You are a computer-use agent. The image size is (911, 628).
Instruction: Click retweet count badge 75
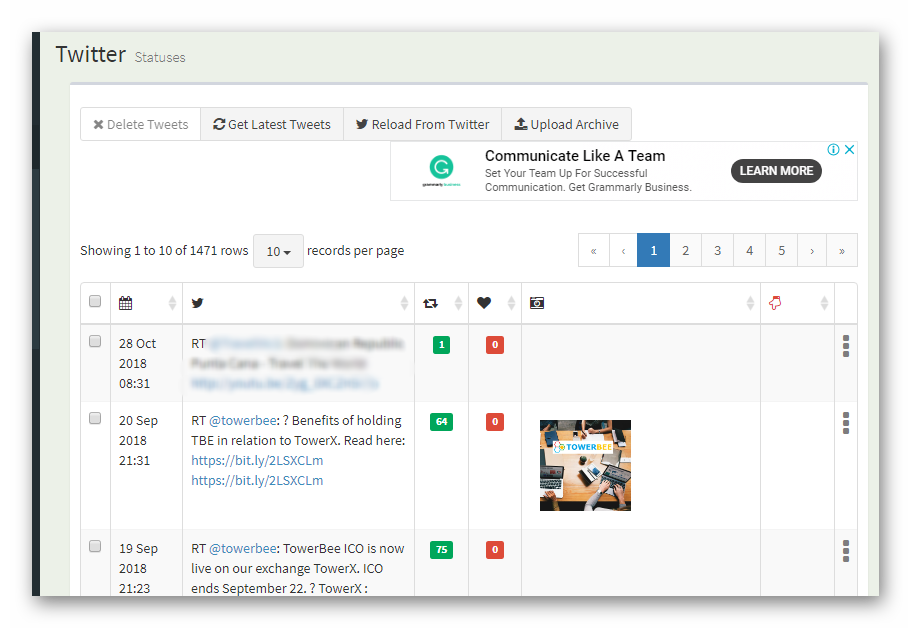coord(442,550)
